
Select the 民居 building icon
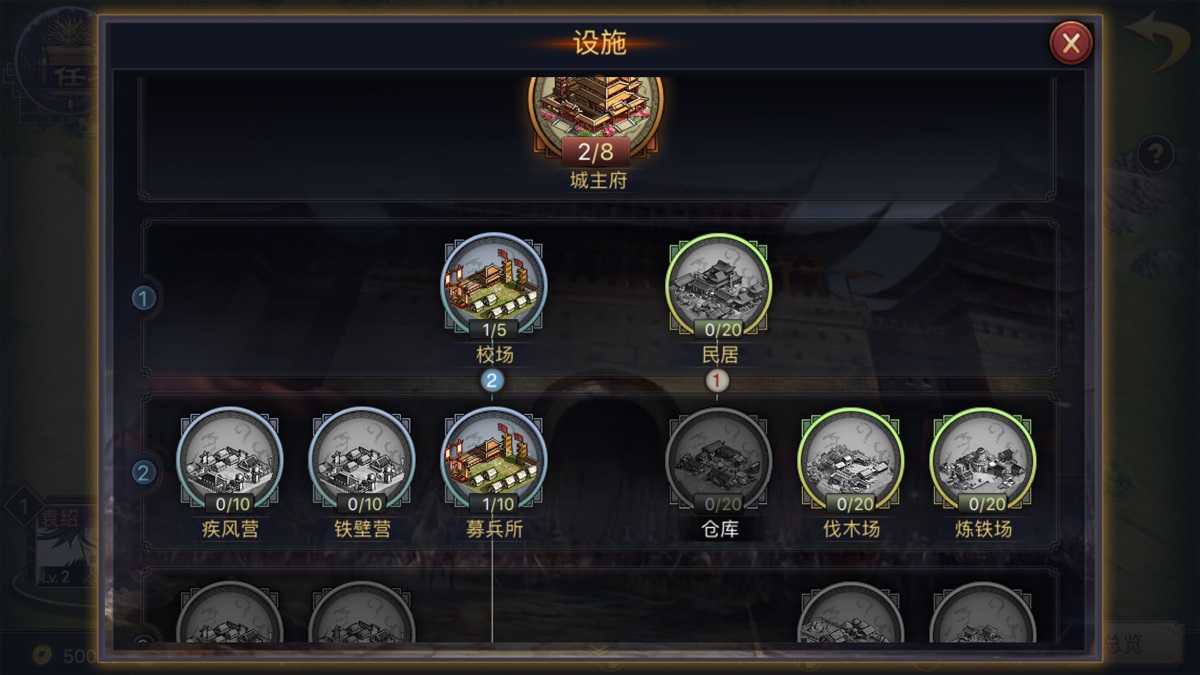719,286
